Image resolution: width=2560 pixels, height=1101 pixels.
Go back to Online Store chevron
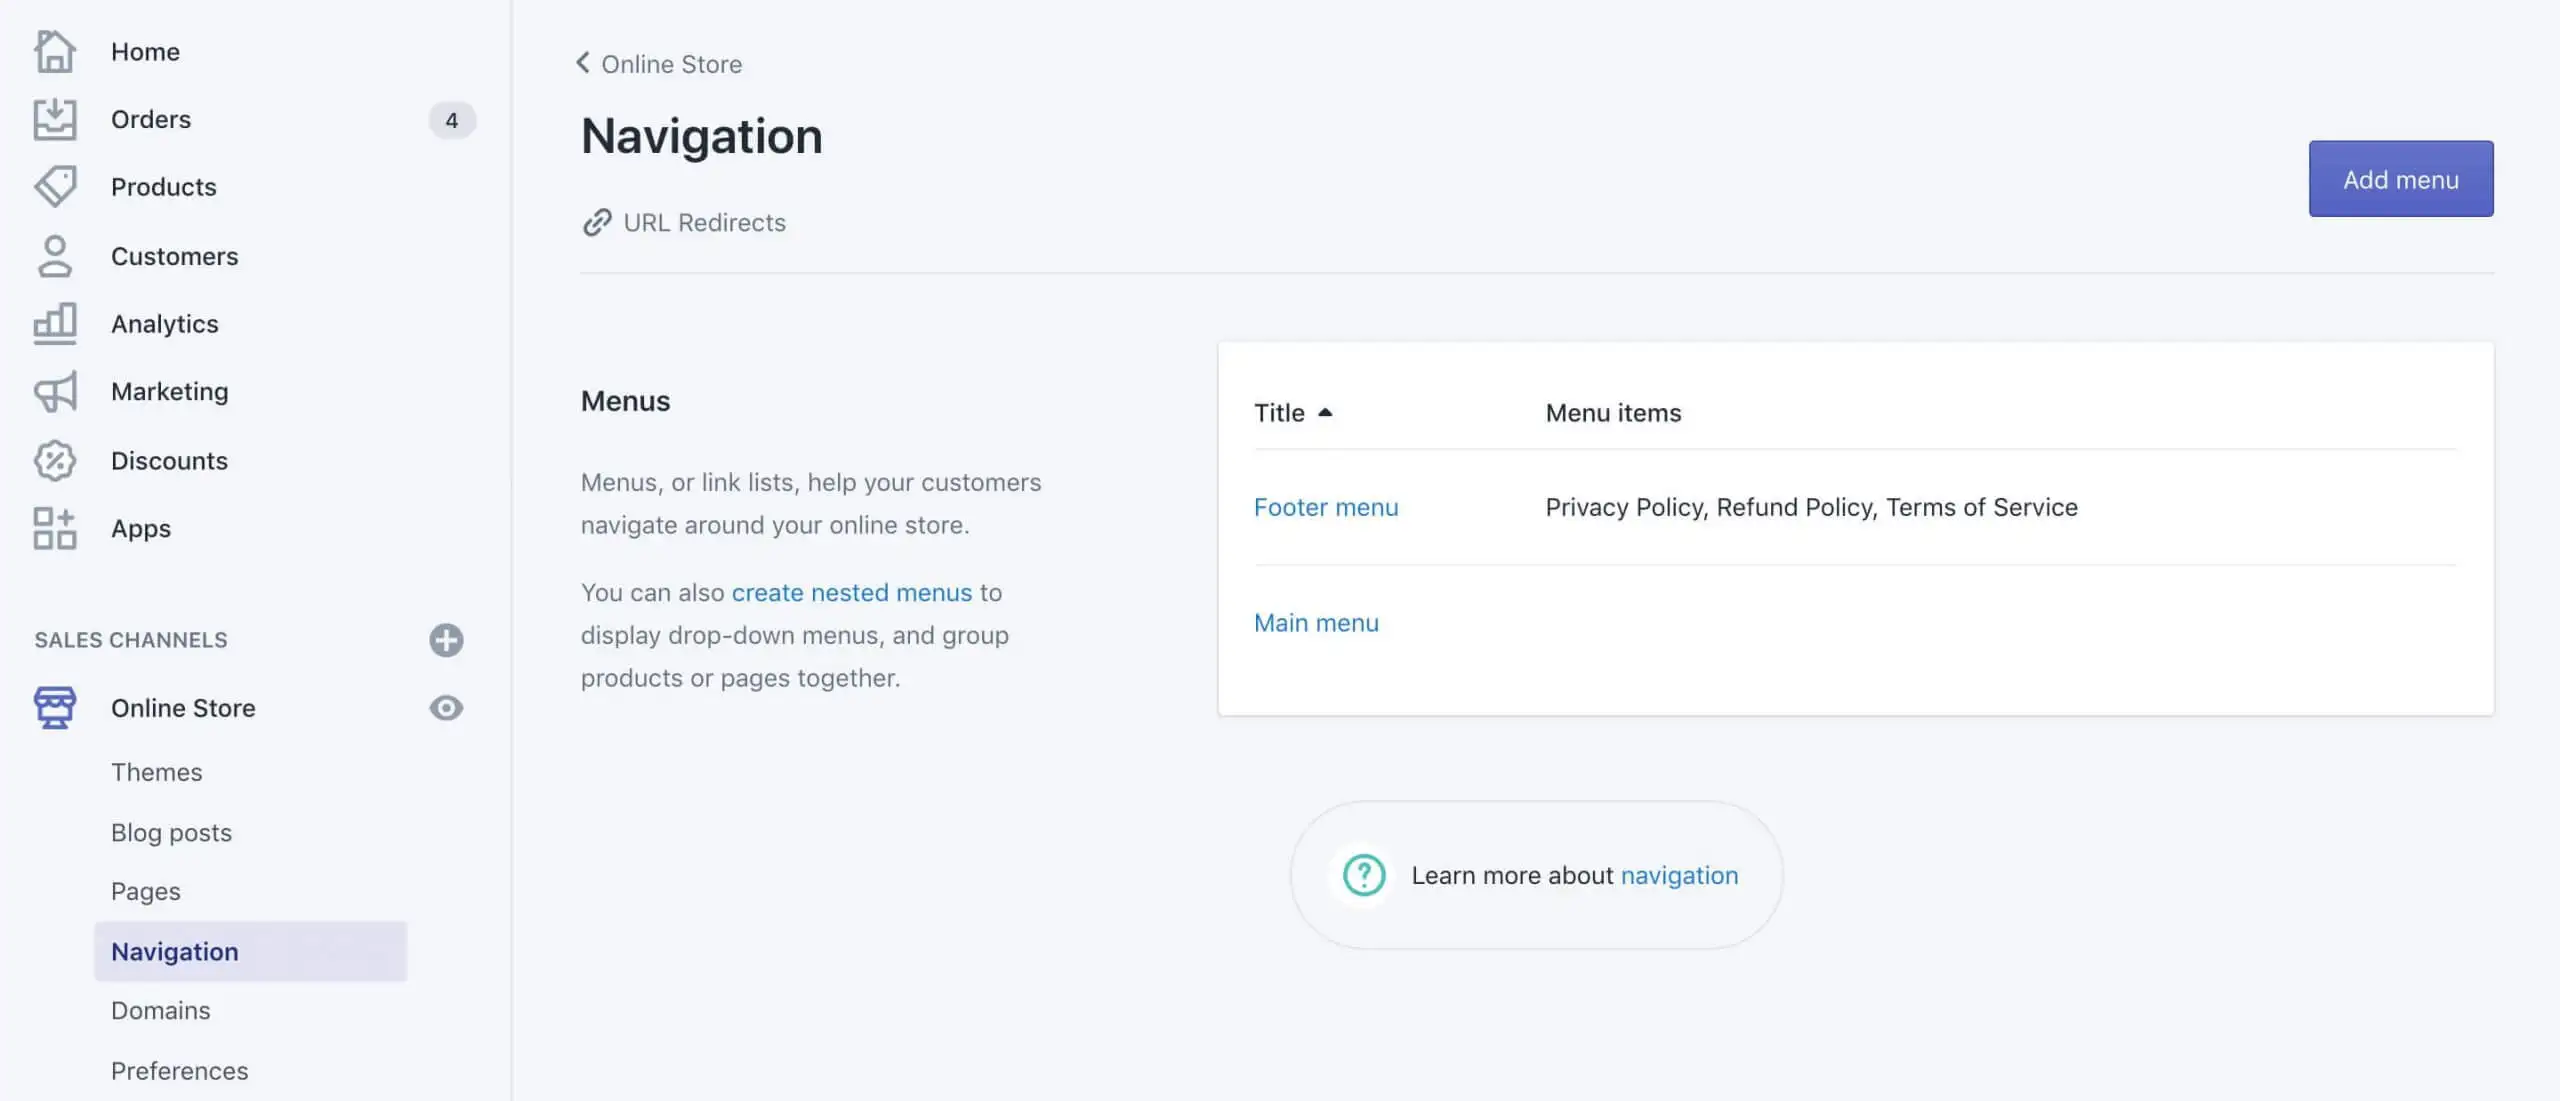(583, 63)
